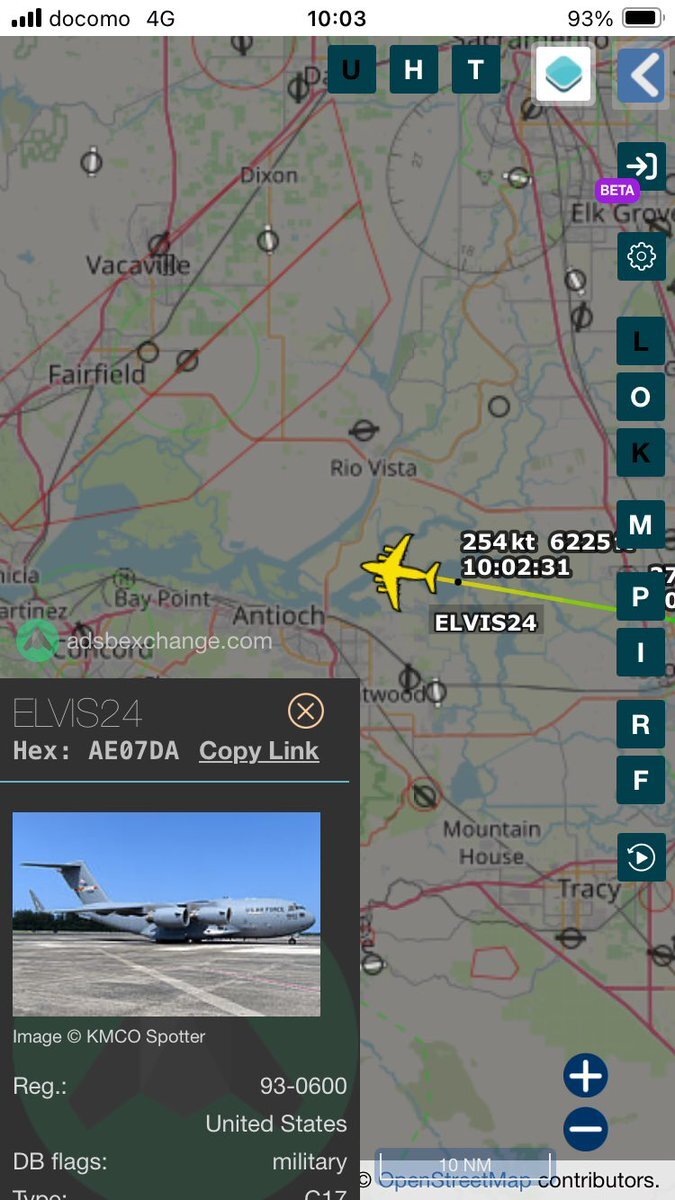The height and width of the screenshot is (1200, 675).
Task: Click the Copy Link link
Action: 259,751
